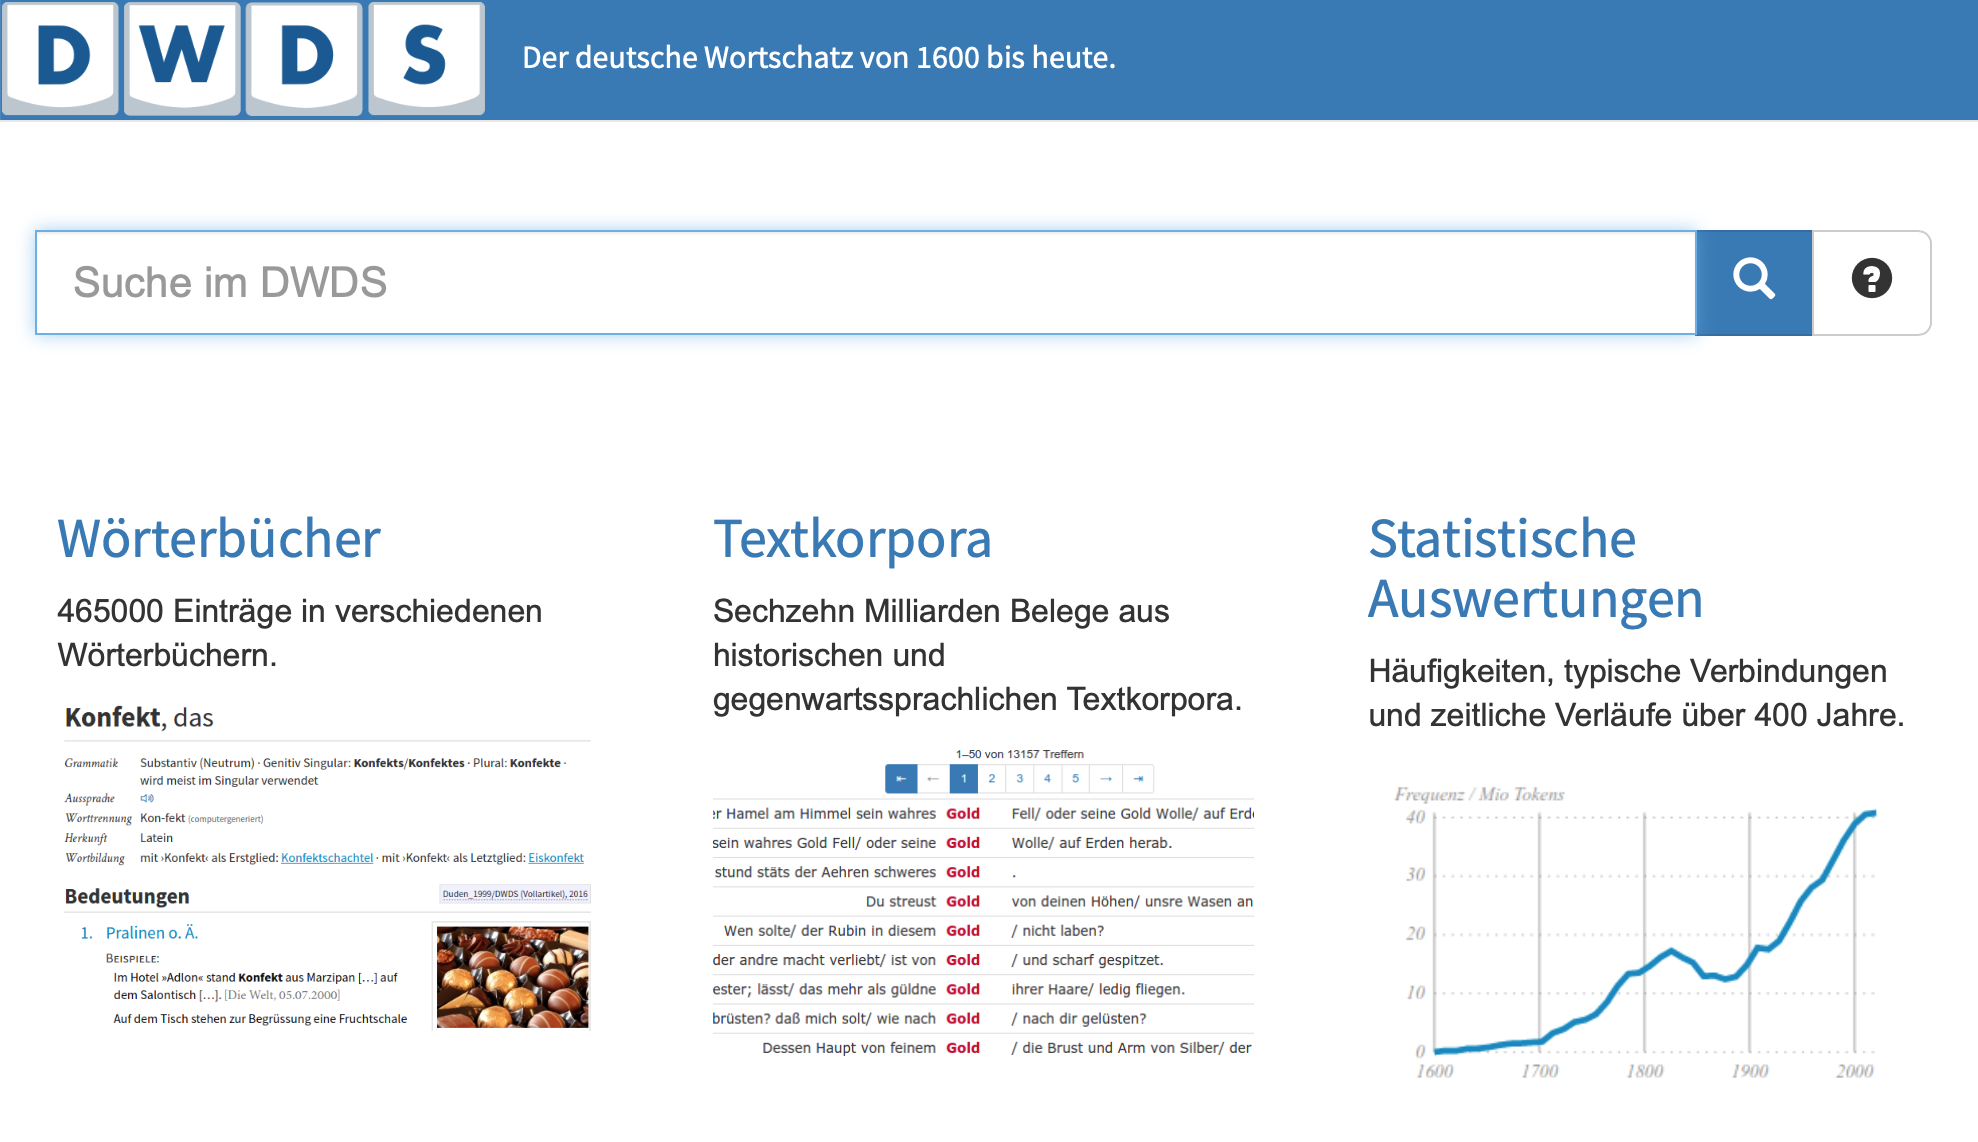This screenshot has height=1142, width=1978.
Task: Open the Wörterbücher section heading
Action: (219, 539)
